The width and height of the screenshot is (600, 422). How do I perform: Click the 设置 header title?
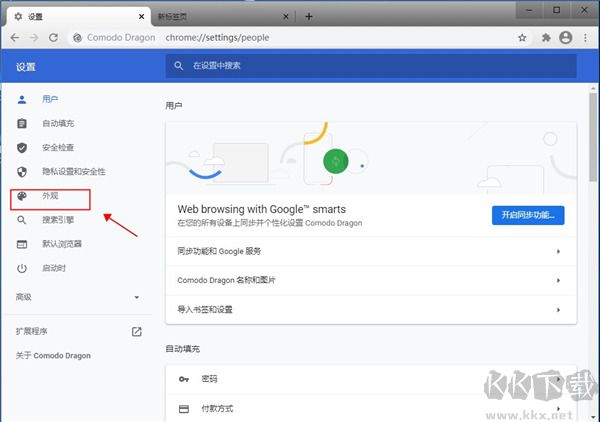[x=26, y=67]
